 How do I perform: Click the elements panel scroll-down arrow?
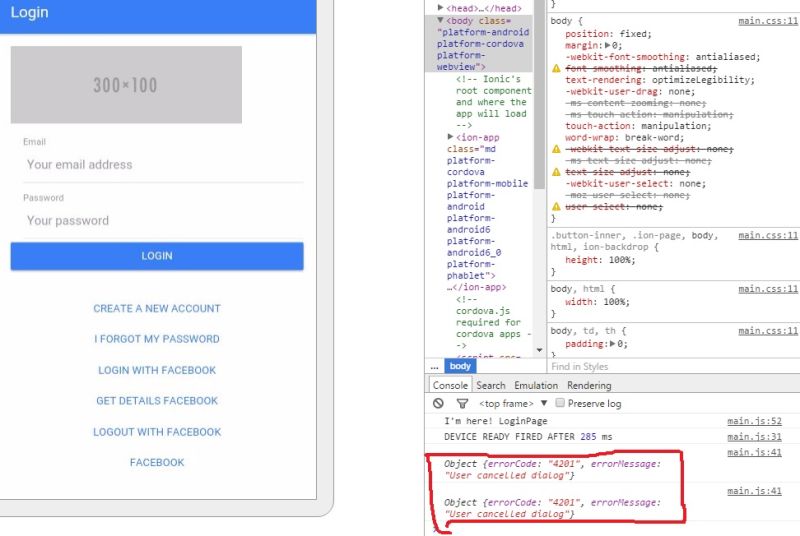point(539,350)
